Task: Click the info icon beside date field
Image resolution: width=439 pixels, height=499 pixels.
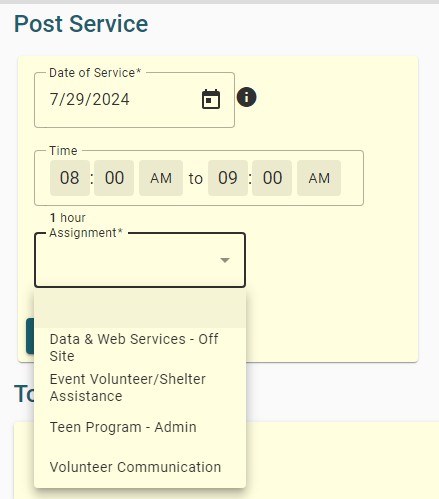Action: 246,97
